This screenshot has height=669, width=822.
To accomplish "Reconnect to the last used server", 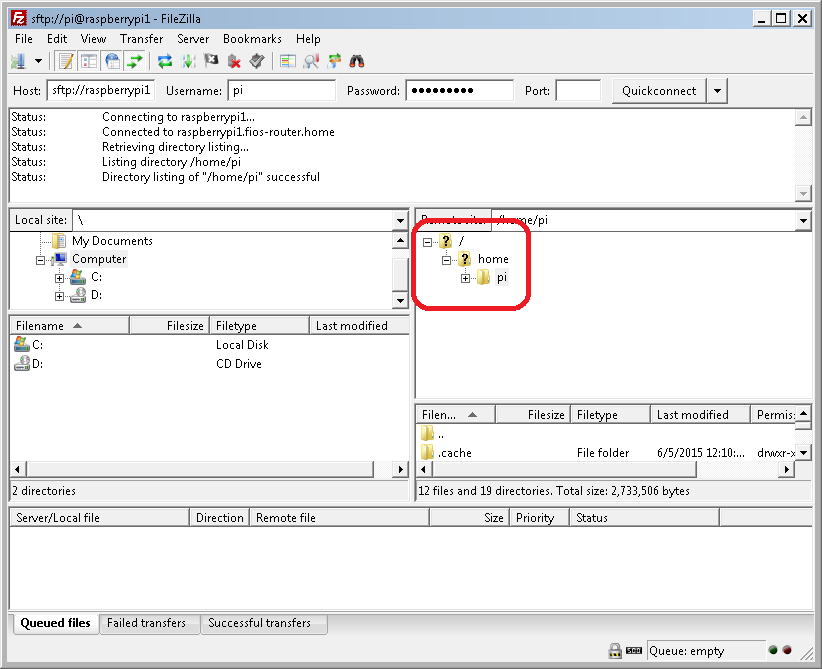I will [257, 61].
